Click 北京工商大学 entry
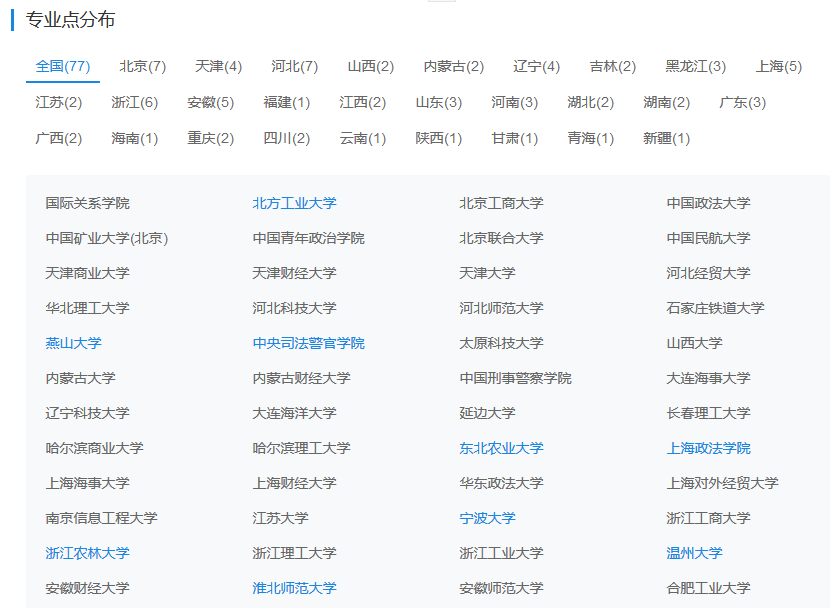The height and width of the screenshot is (608, 830). point(501,203)
